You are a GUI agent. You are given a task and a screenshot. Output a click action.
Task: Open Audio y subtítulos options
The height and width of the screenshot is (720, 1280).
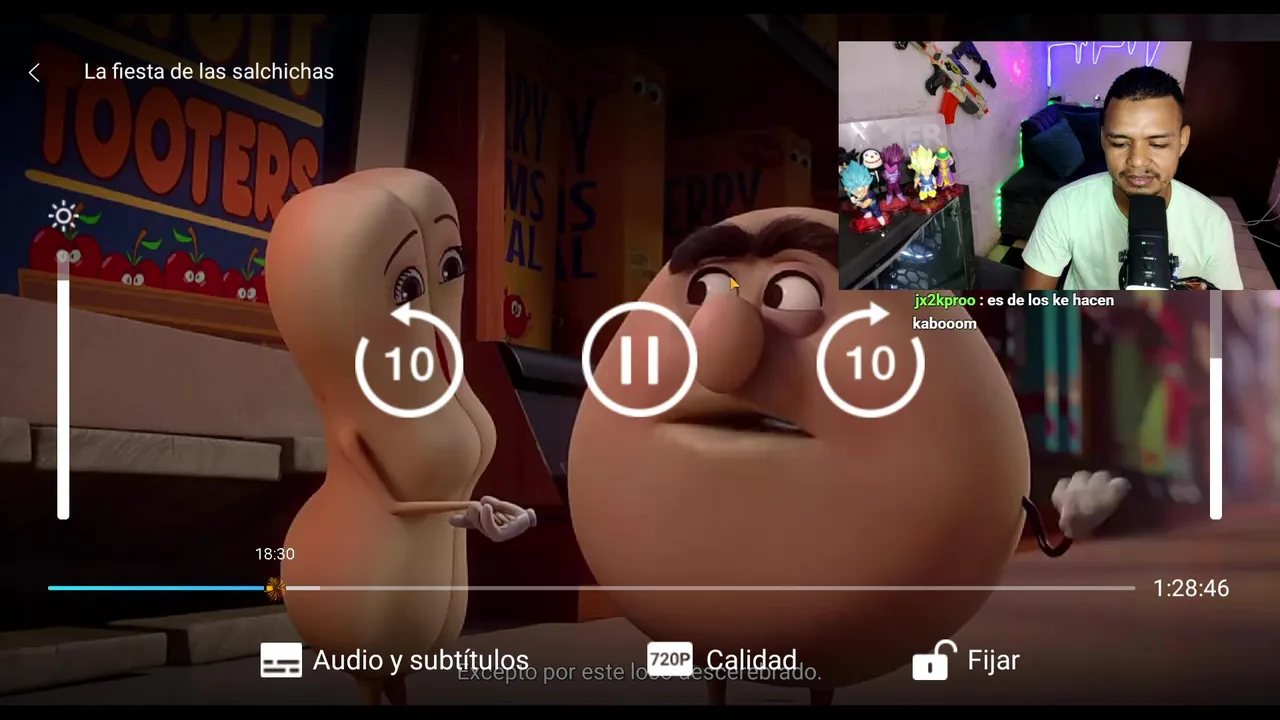pyautogui.click(x=395, y=660)
